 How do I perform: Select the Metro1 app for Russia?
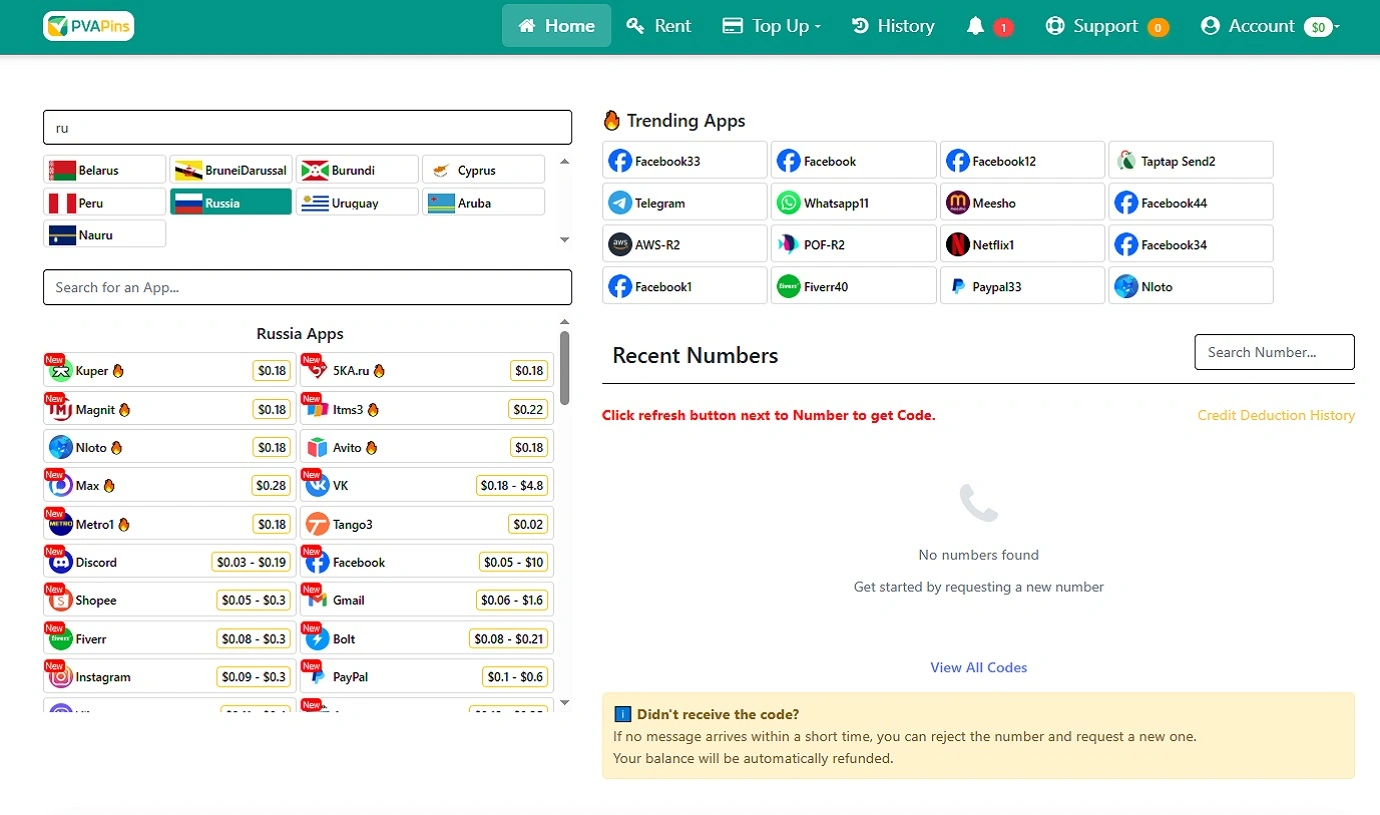pos(170,524)
